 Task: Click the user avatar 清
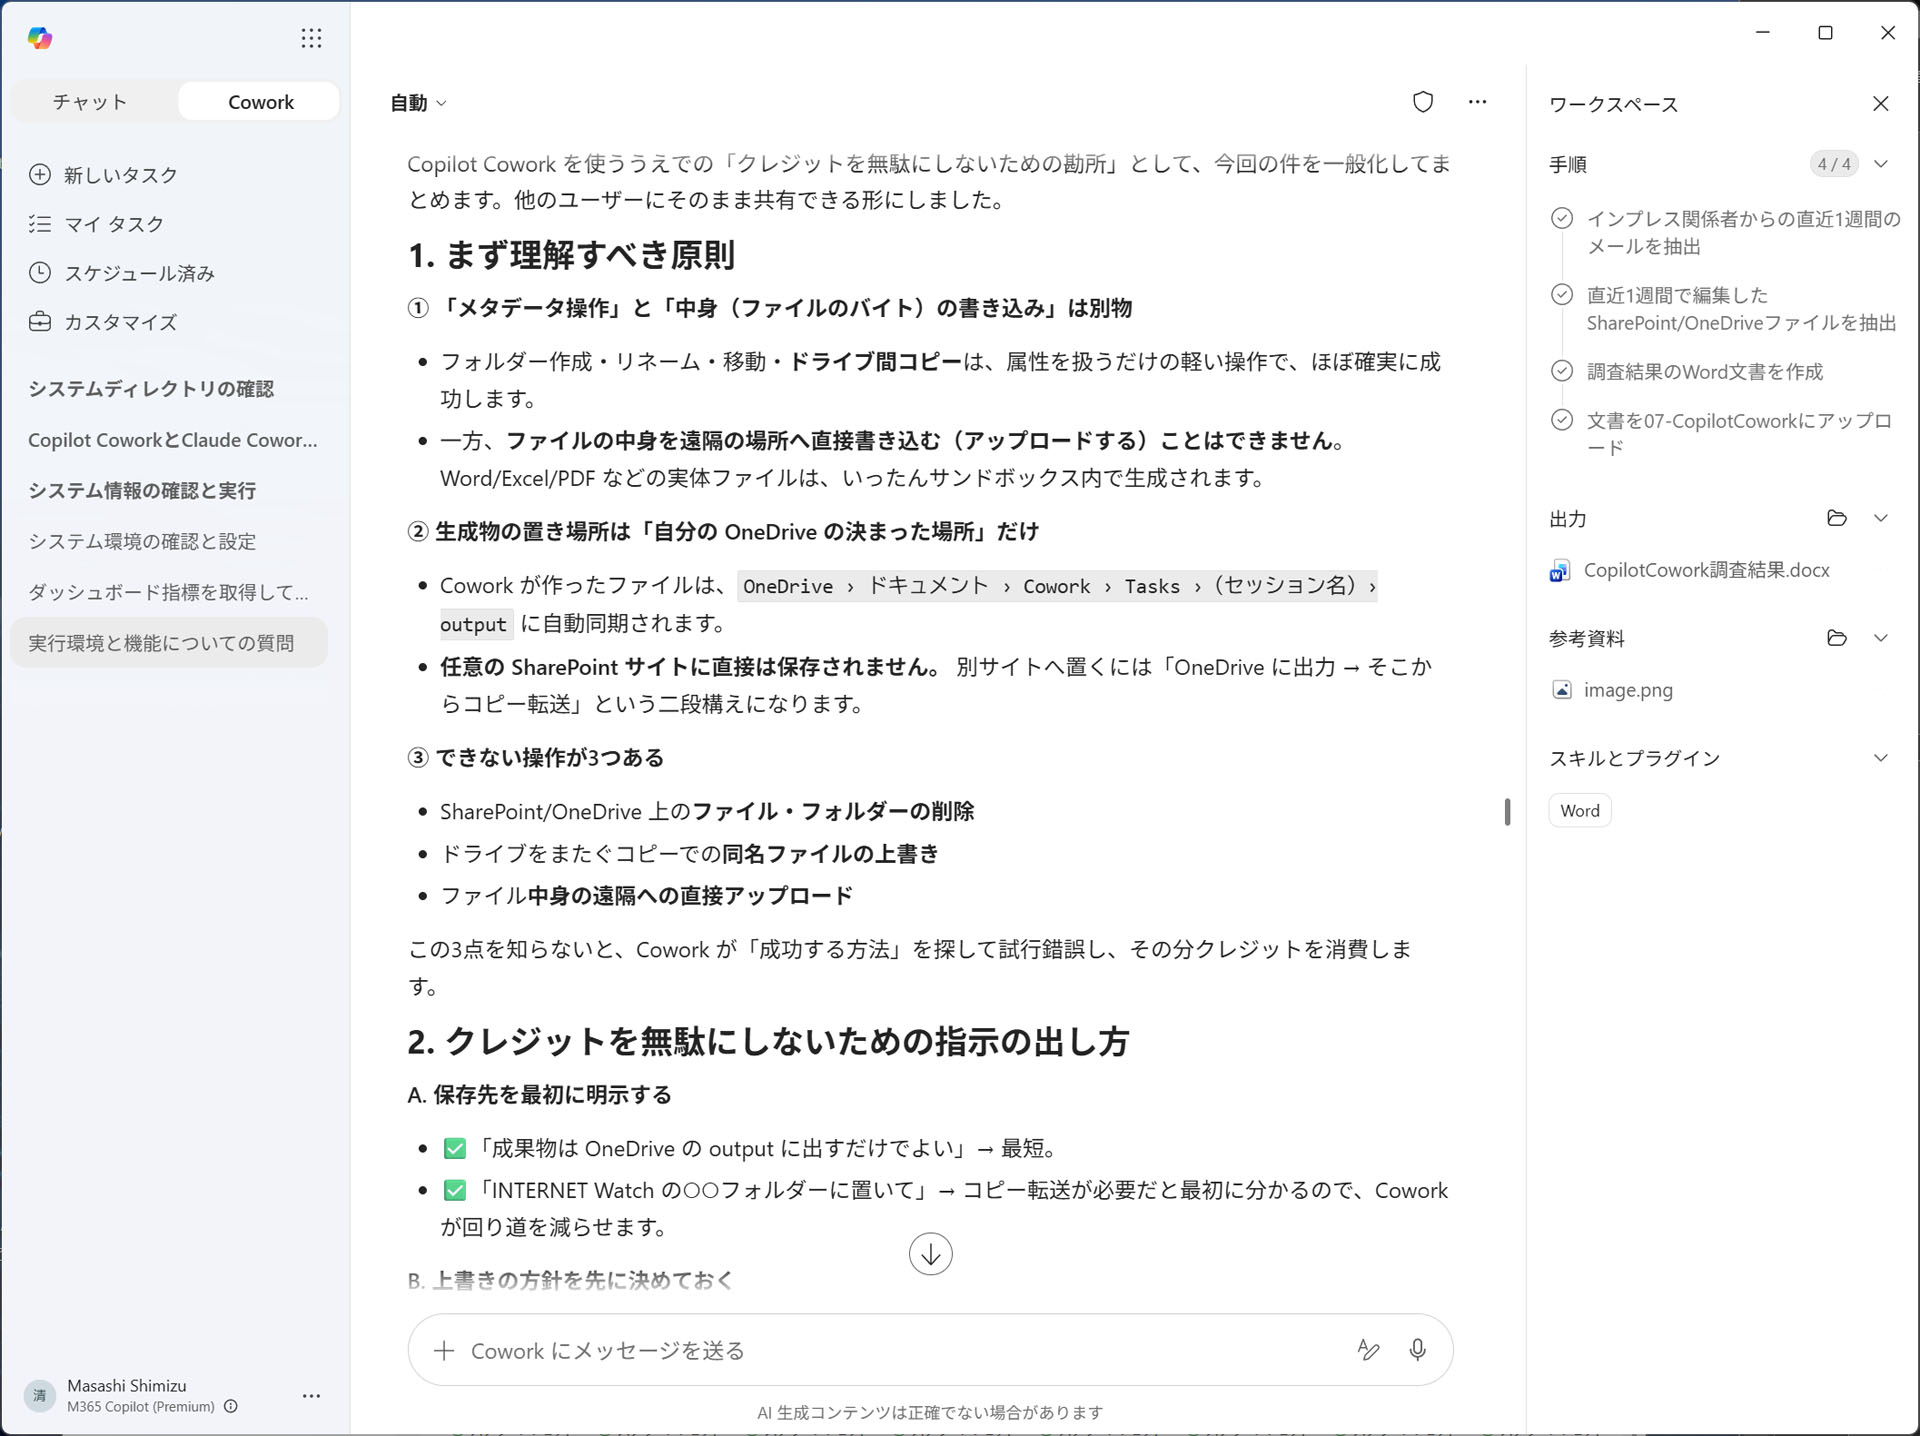(x=40, y=1395)
